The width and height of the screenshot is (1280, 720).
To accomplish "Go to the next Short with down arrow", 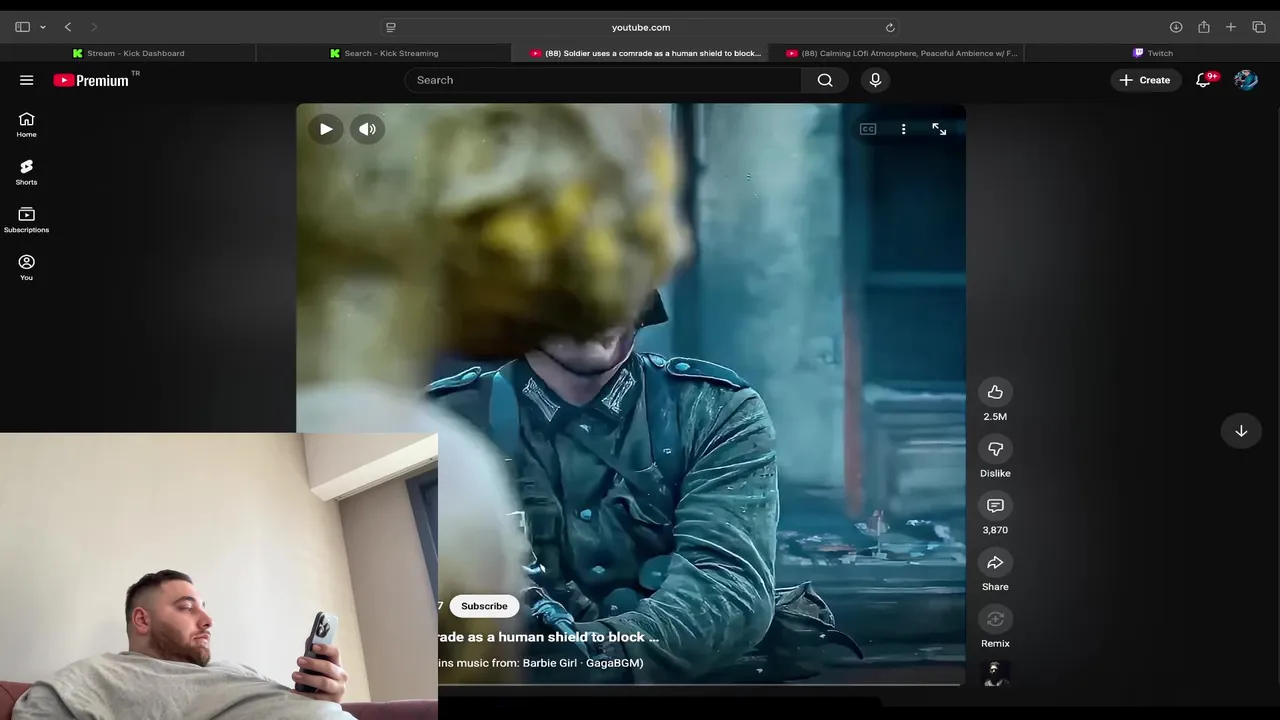I will (x=1241, y=431).
